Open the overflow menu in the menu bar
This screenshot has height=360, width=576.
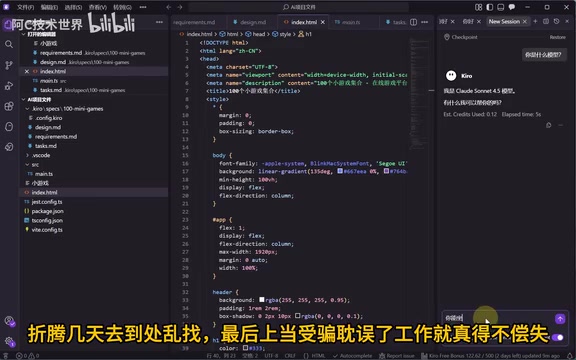tap(143, 7)
